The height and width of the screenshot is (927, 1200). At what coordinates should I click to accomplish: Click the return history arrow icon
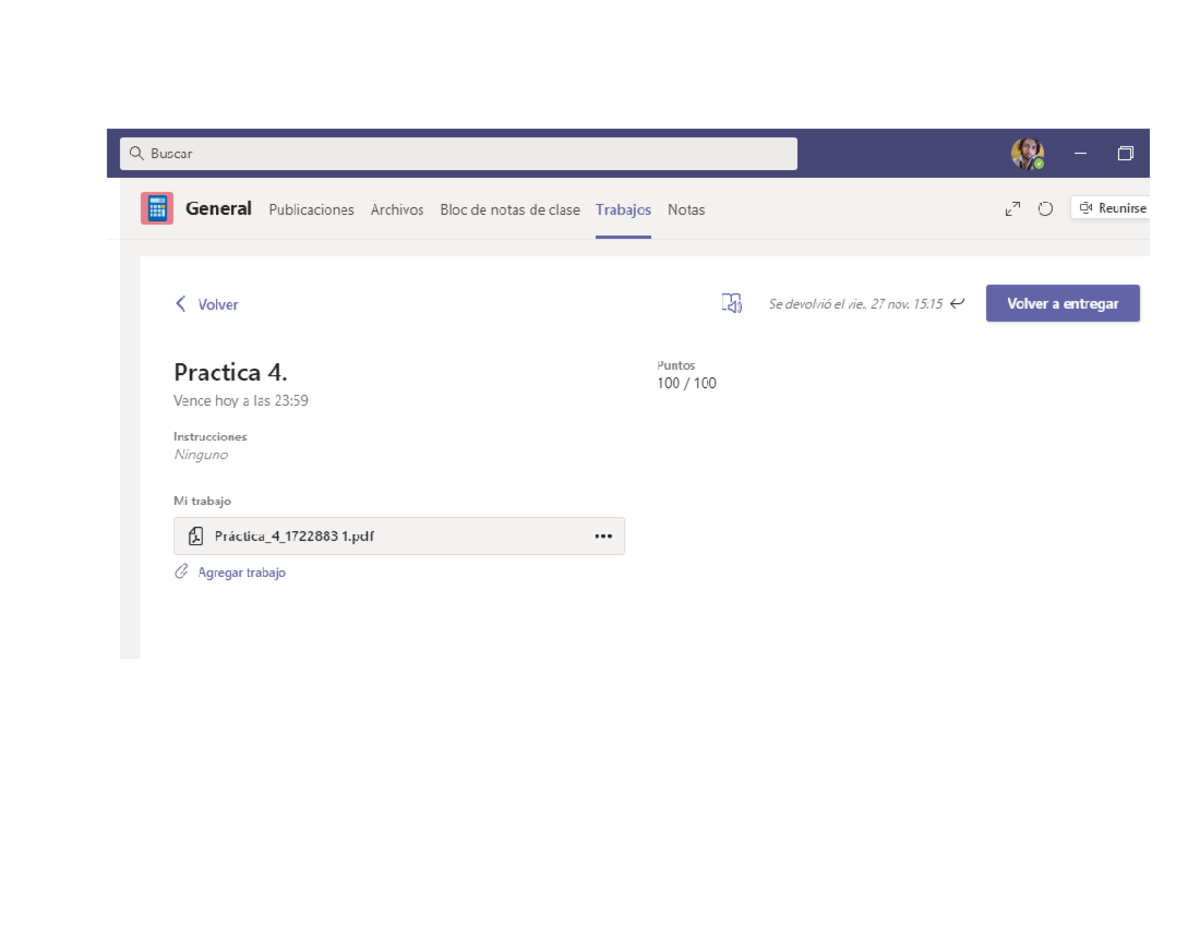pyautogui.click(x=958, y=304)
